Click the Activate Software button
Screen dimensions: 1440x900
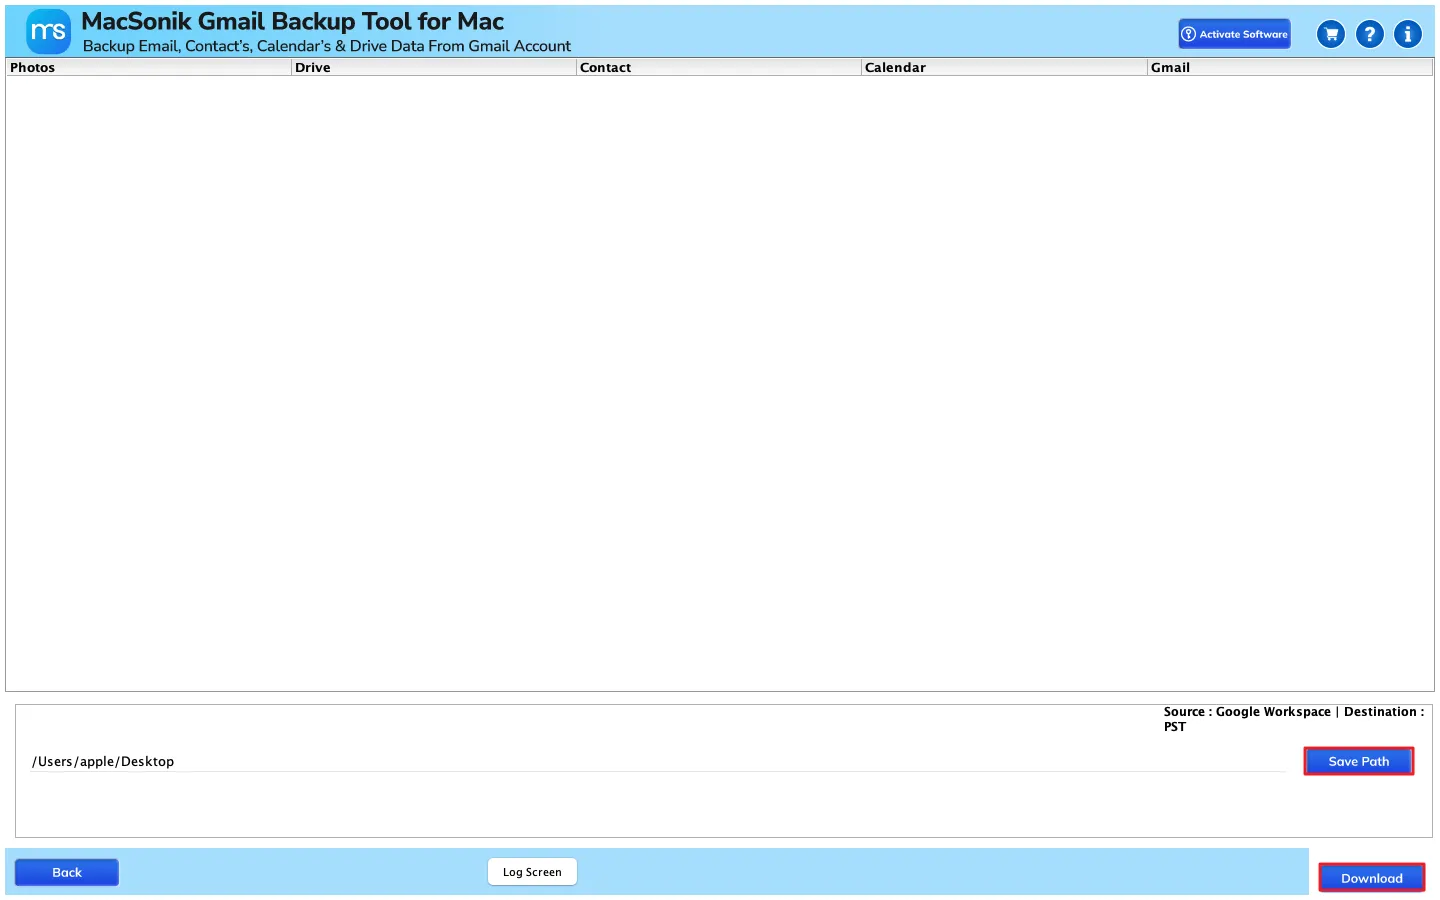[1234, 34]
